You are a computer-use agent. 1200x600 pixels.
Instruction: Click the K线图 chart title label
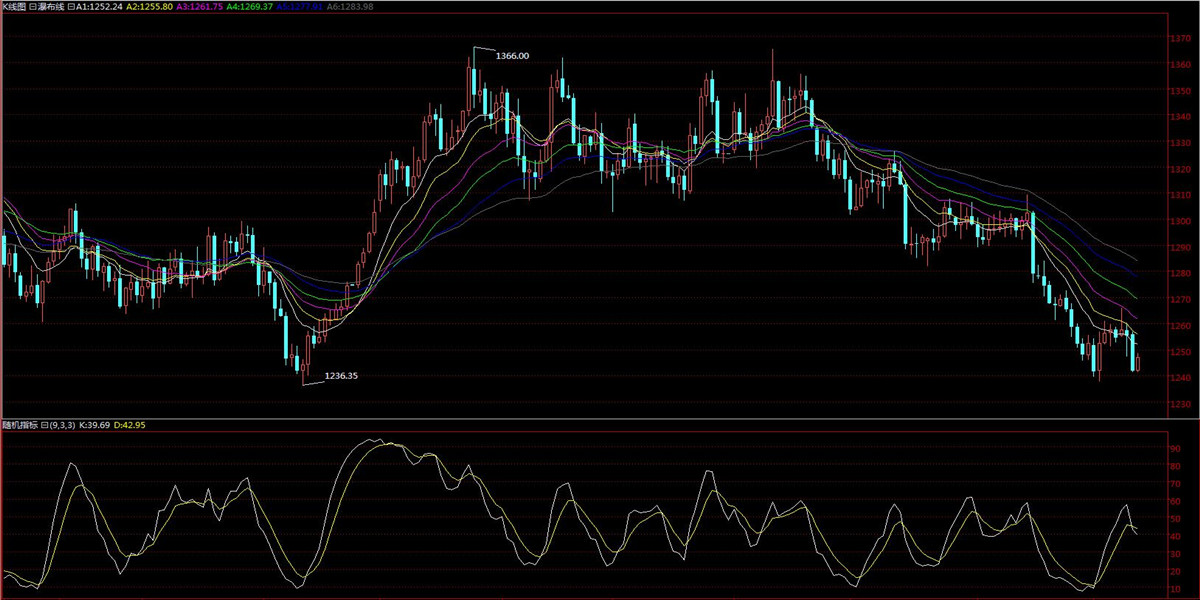[x=15, y=6]
